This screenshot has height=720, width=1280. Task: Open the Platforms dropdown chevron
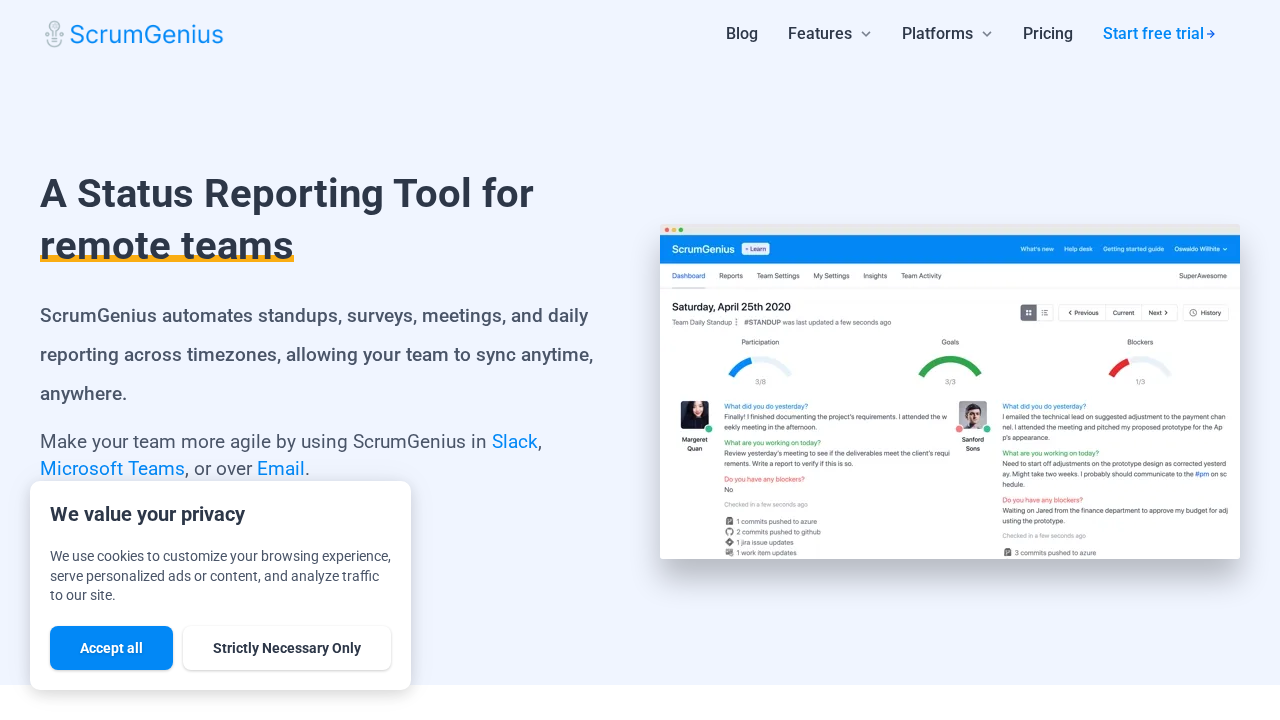point(987,34)
